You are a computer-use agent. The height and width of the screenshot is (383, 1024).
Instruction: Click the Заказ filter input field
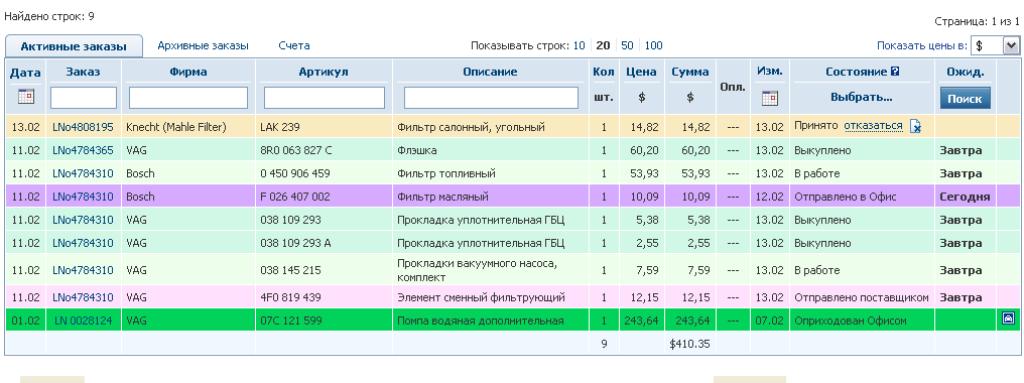coord(84,98)
